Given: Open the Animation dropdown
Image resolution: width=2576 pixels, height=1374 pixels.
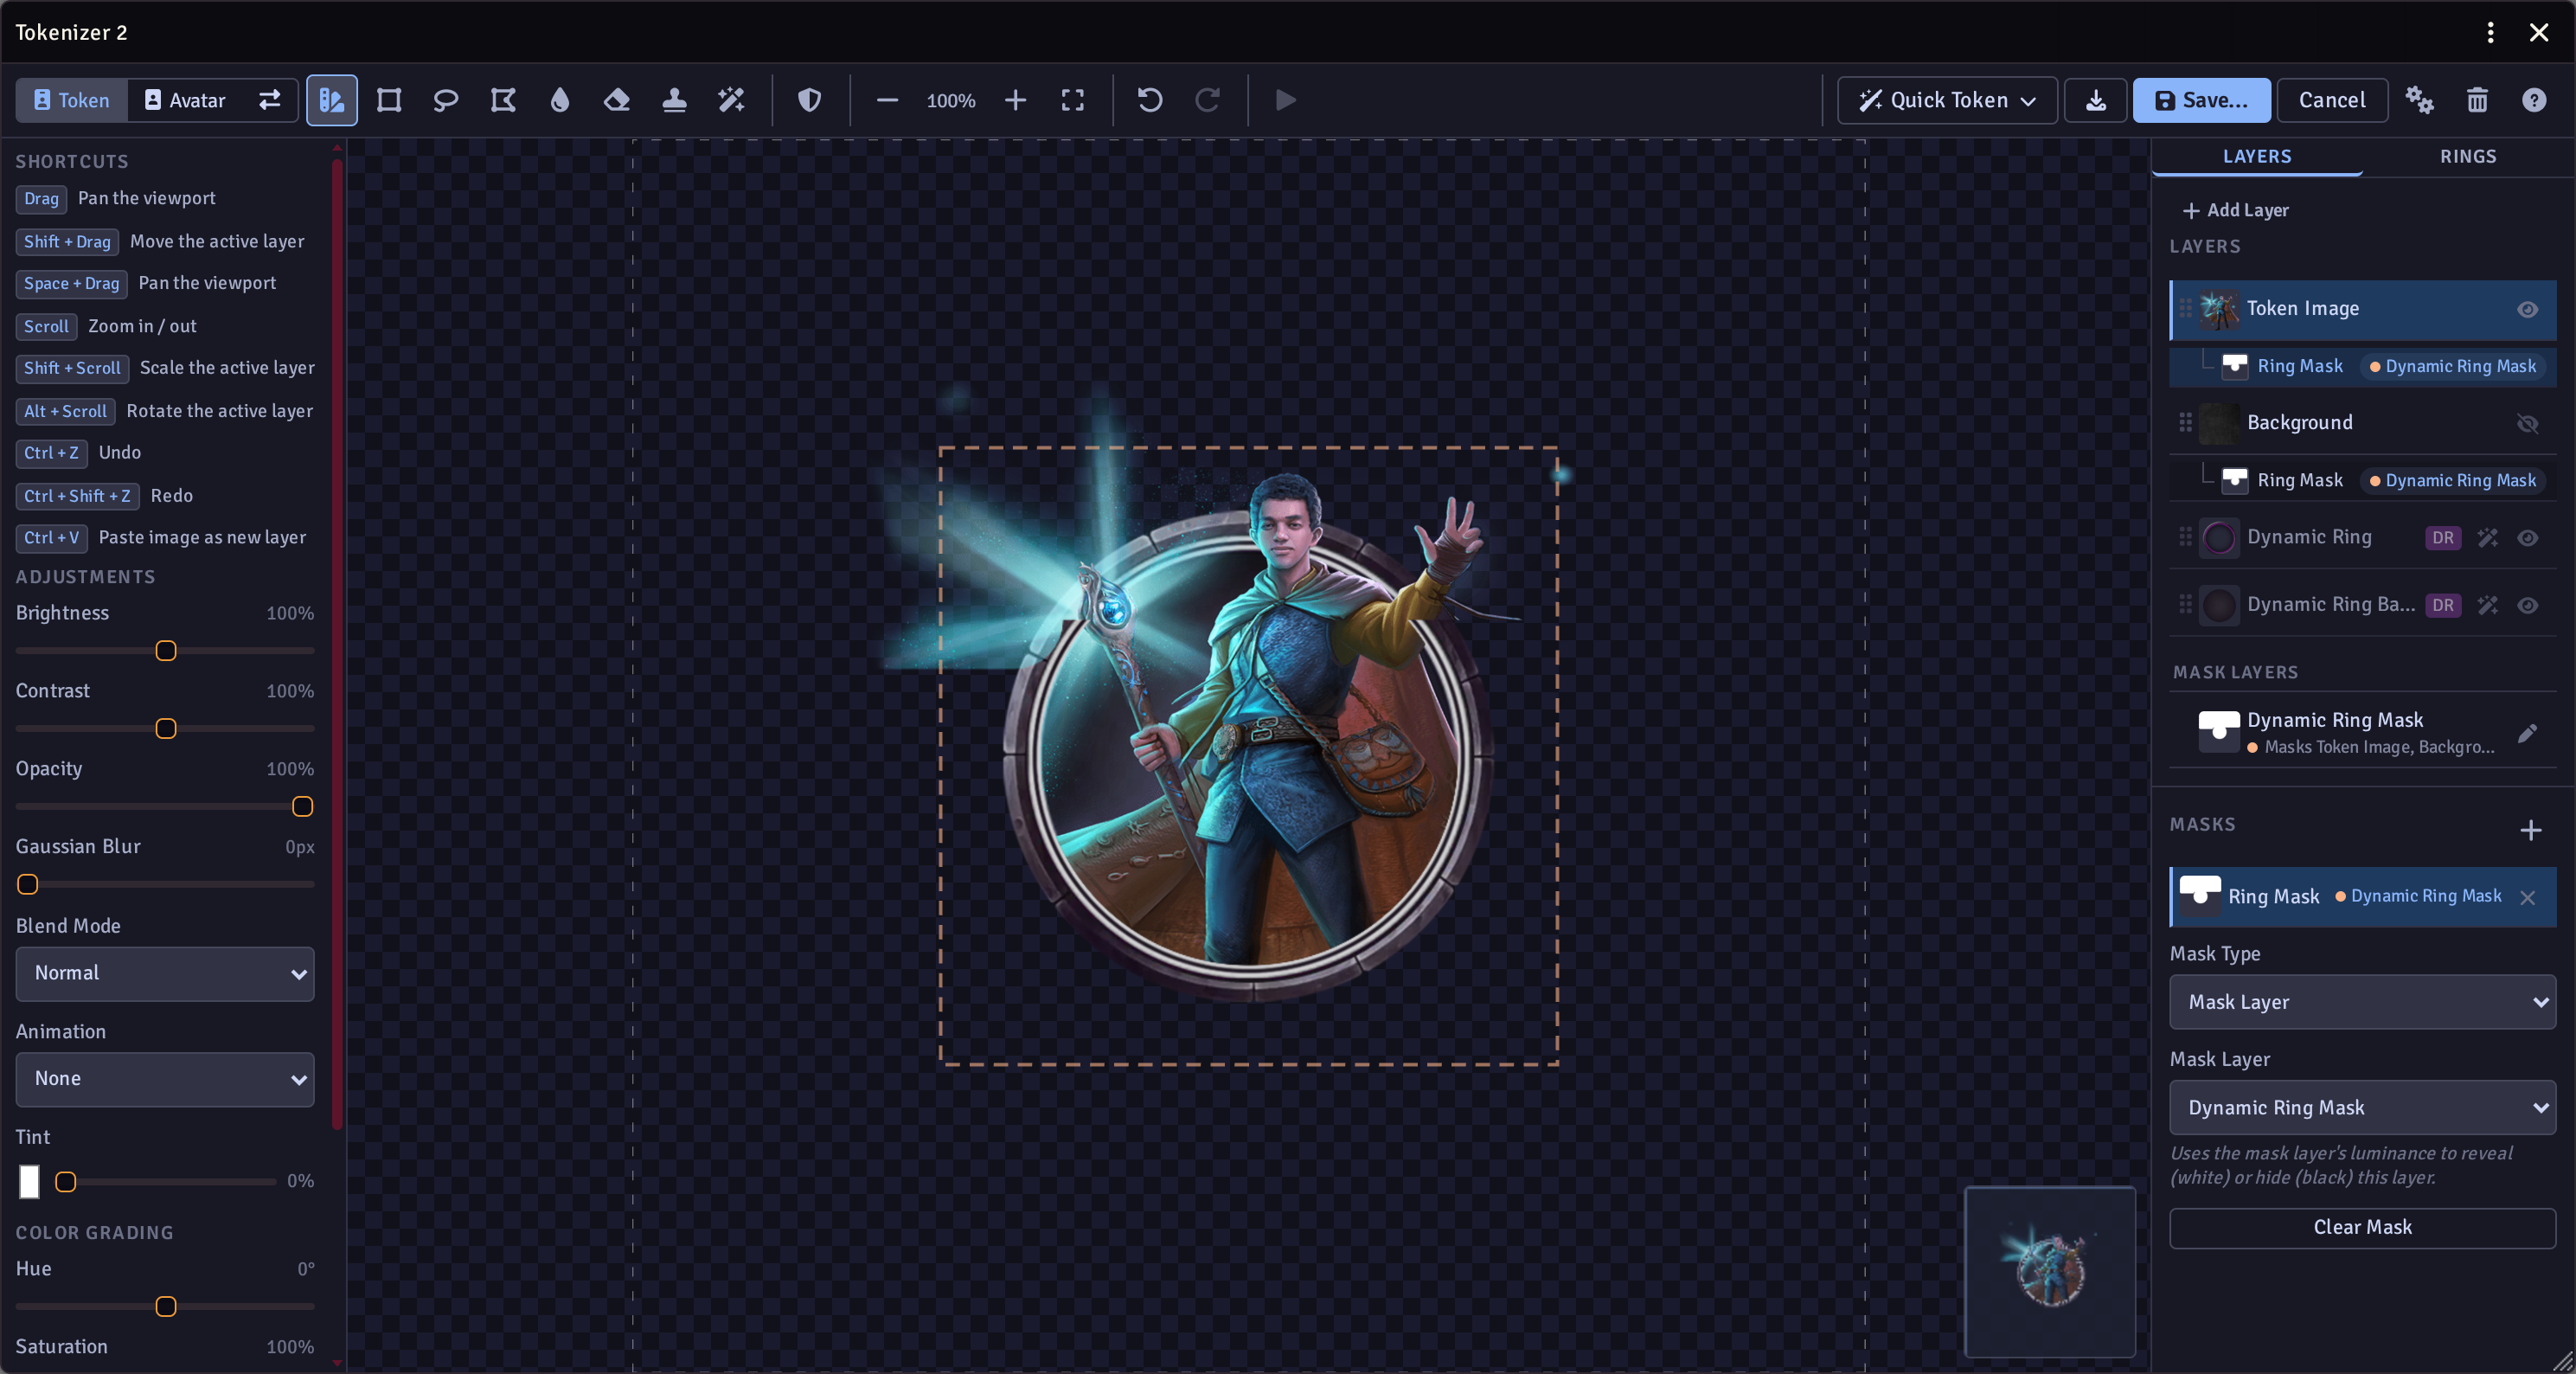Looking at the screenshot, I should [x=165, y=1079].
